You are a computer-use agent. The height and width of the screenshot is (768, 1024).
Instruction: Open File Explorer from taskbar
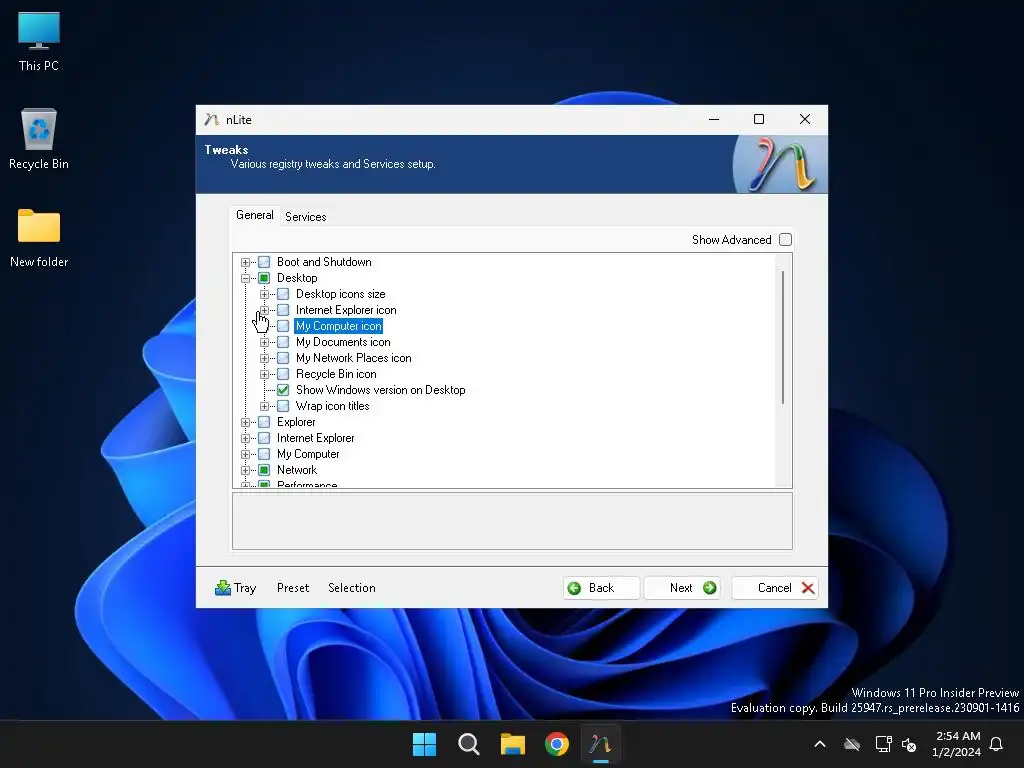513,744
